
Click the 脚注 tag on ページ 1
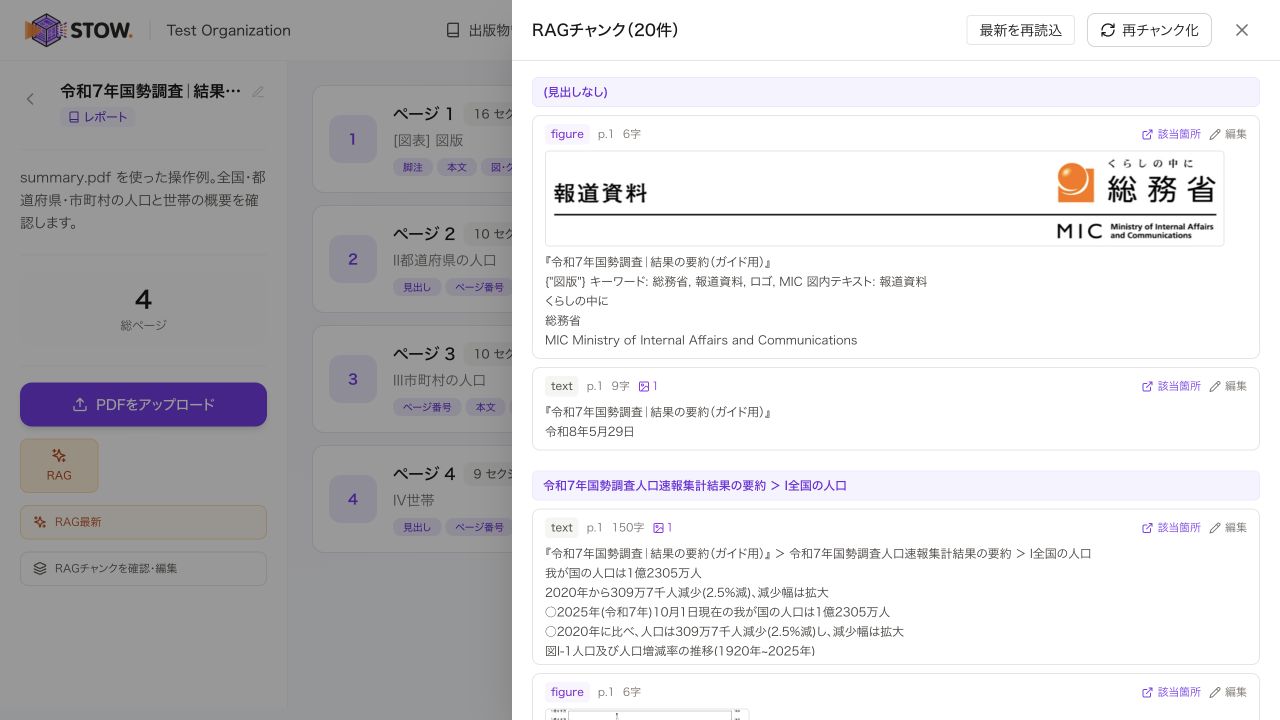(x=413, y=167)
